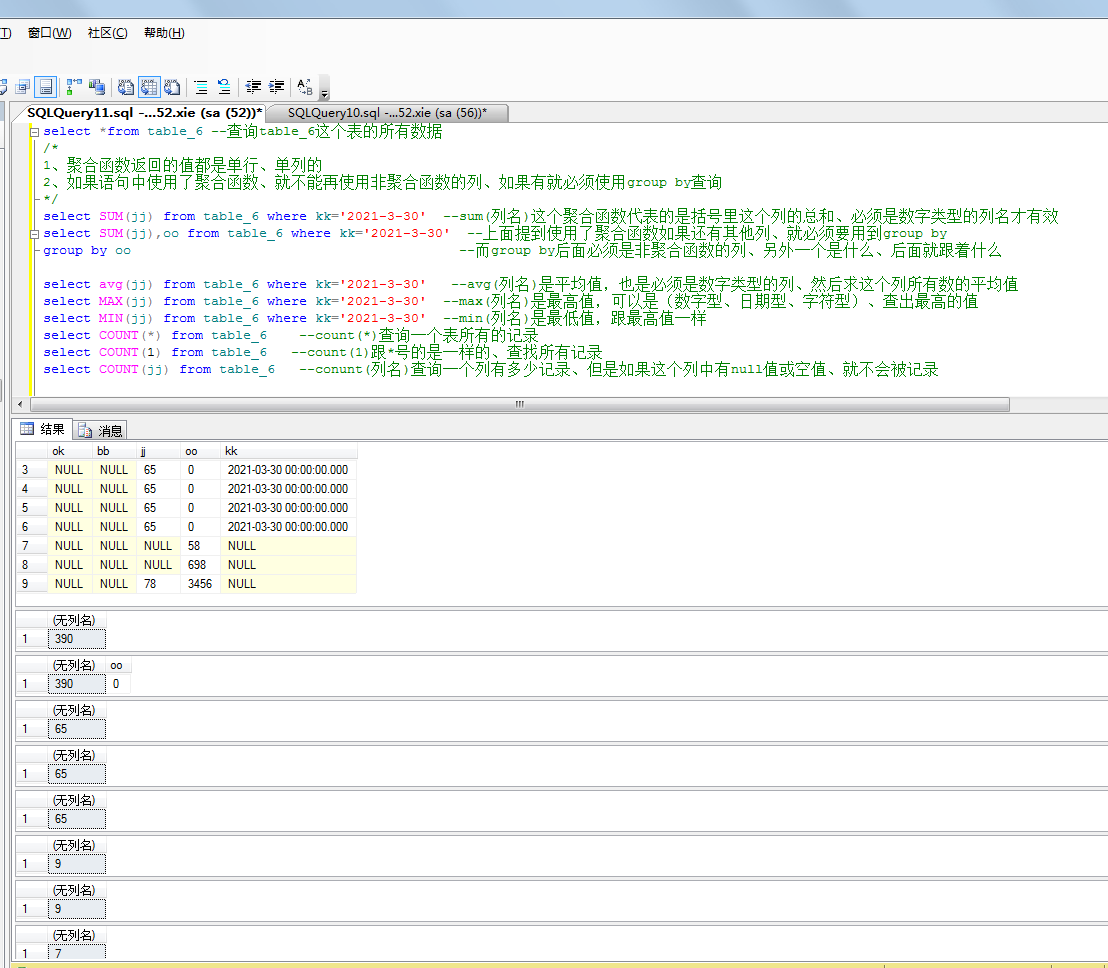Click Specify Values for Template Parameters icon

[305, 87]
